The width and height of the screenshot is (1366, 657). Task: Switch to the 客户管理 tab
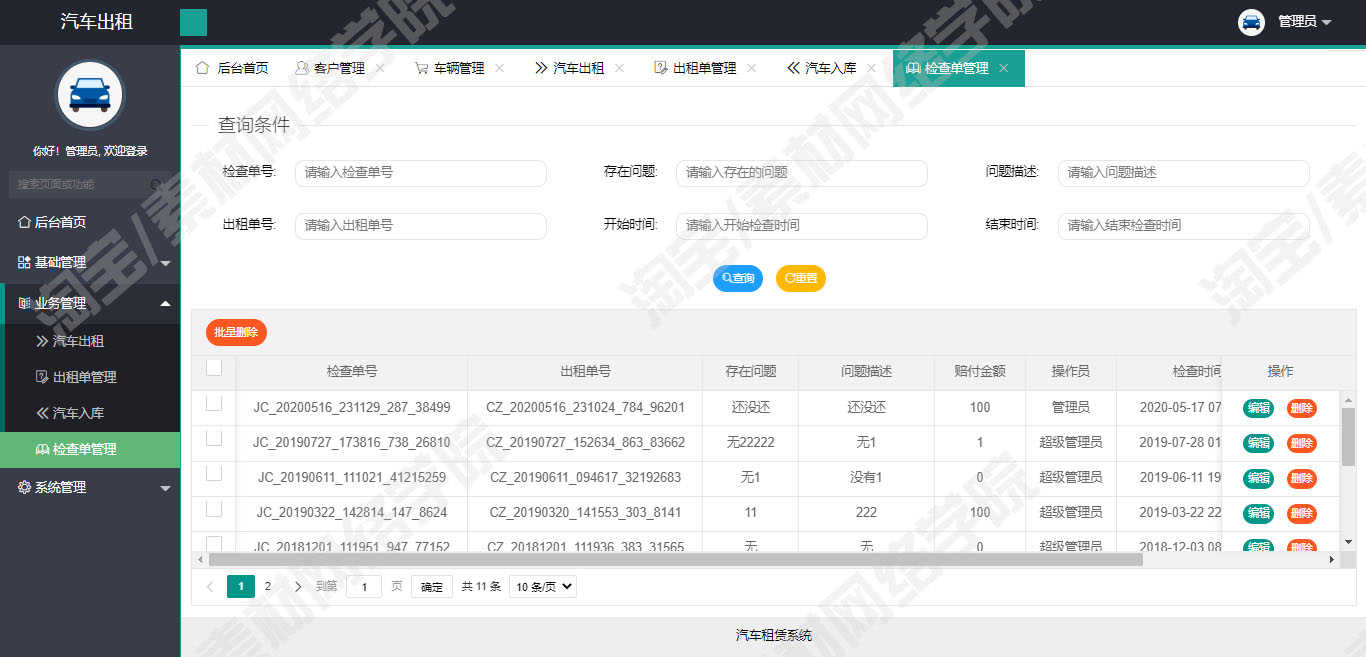[x=331, y=68]
